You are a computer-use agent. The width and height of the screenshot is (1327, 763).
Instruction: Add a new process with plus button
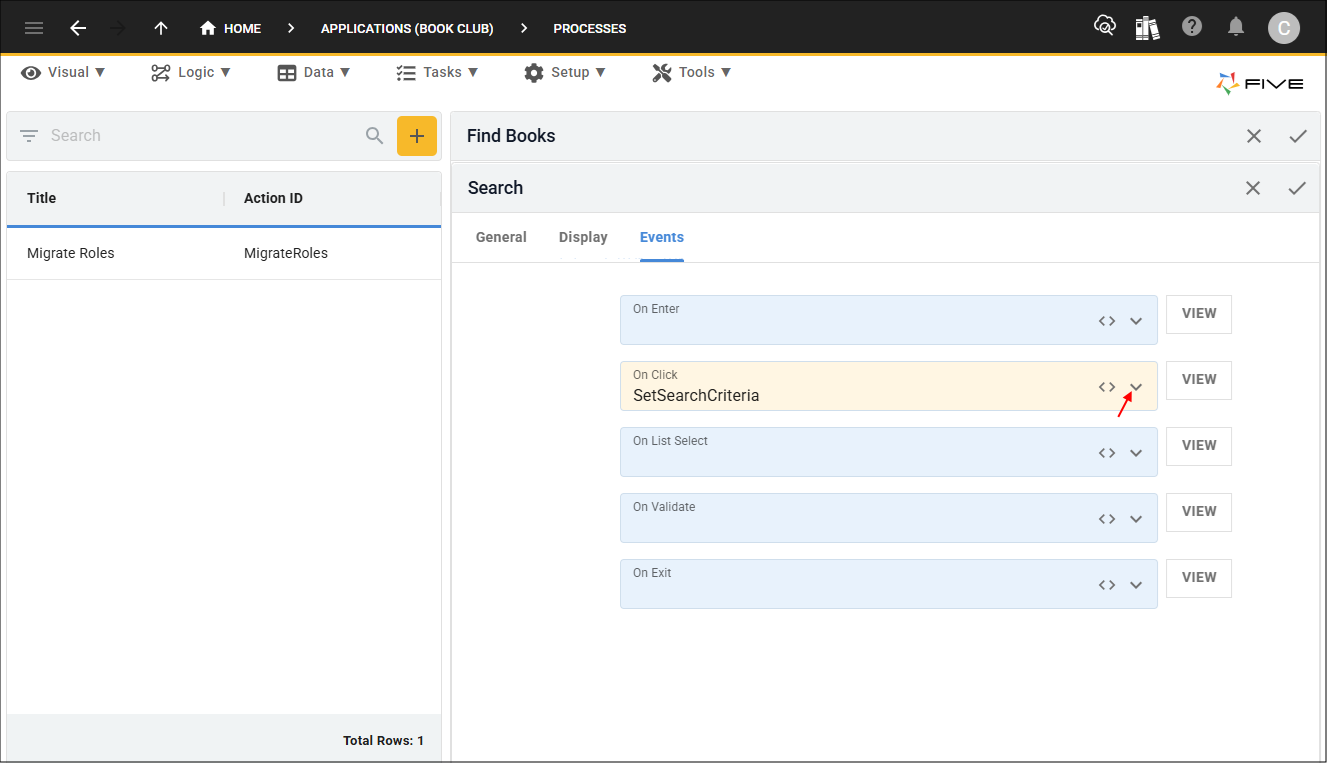point(417,136)
